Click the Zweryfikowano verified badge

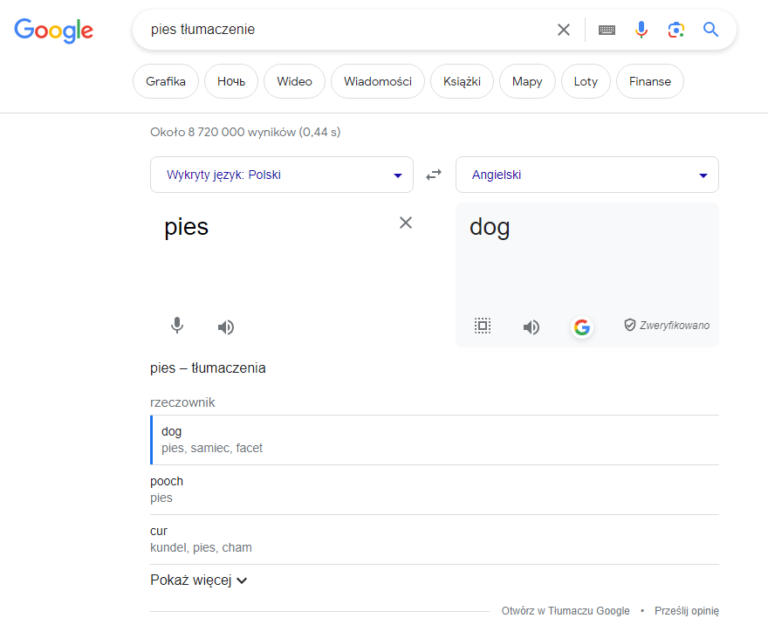(667, 325)
